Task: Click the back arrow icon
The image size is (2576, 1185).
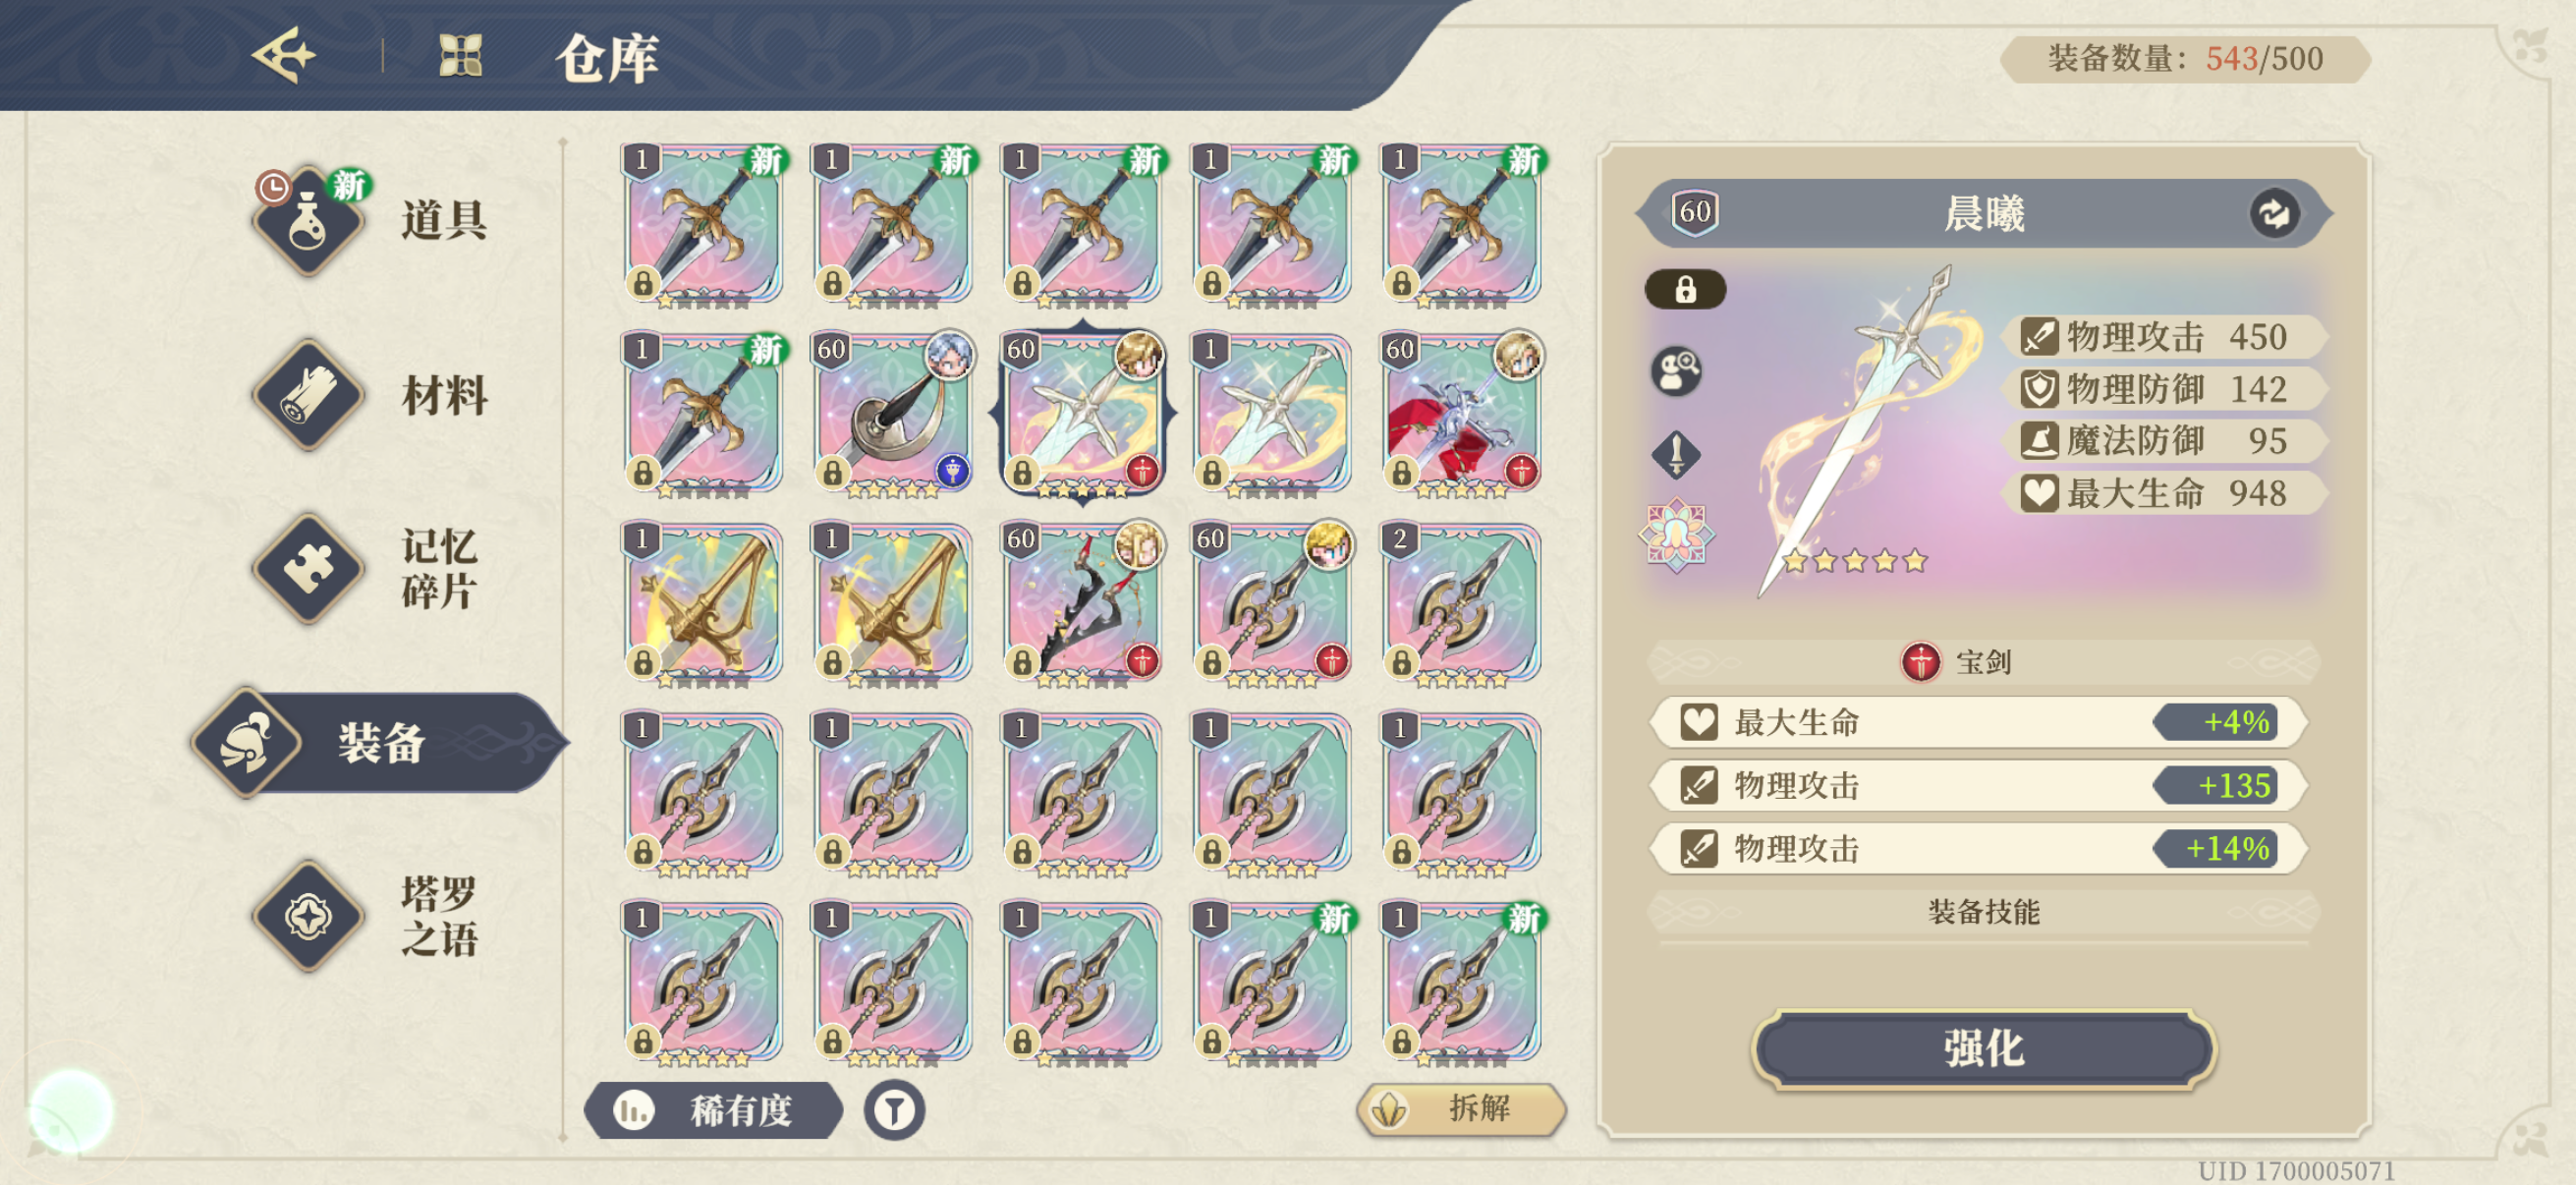Action: click(x=284, y=56)
